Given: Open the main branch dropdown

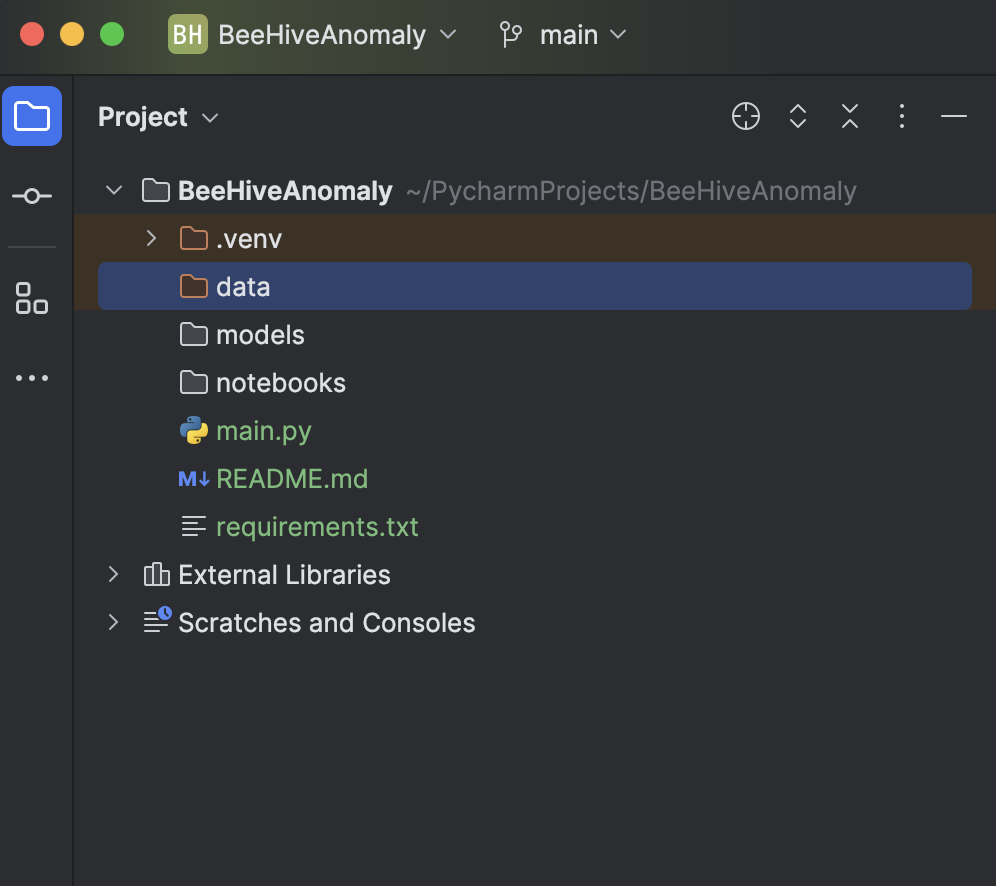Looking at the screenshot, I should point(564,35).
